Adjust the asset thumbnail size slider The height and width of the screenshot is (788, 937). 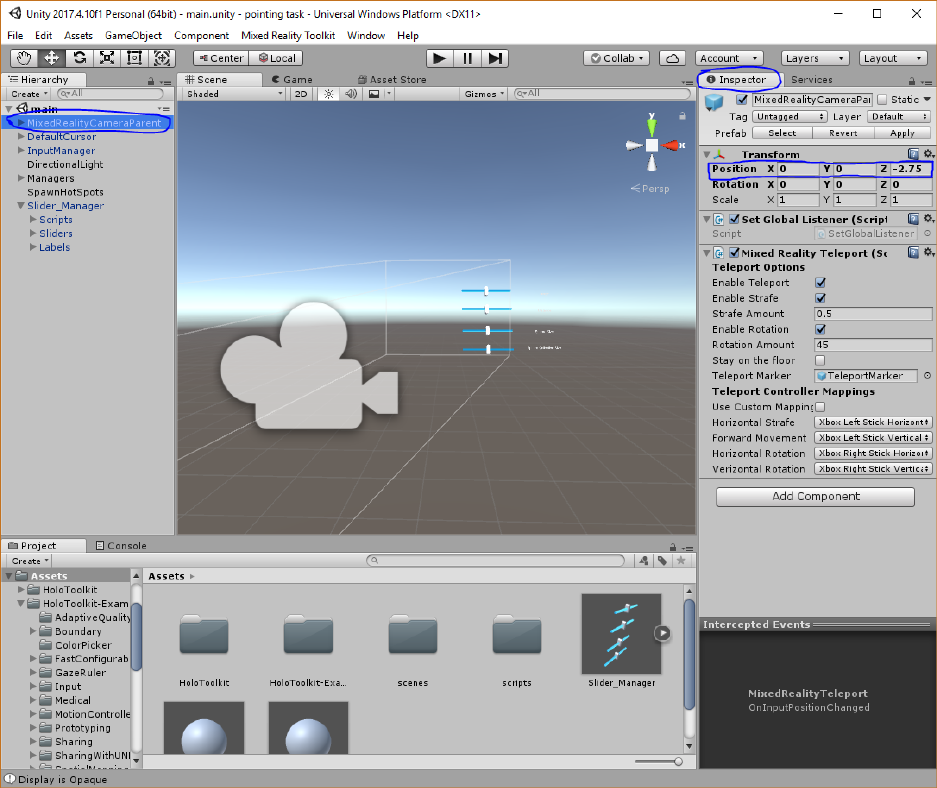tap(678, 761)
